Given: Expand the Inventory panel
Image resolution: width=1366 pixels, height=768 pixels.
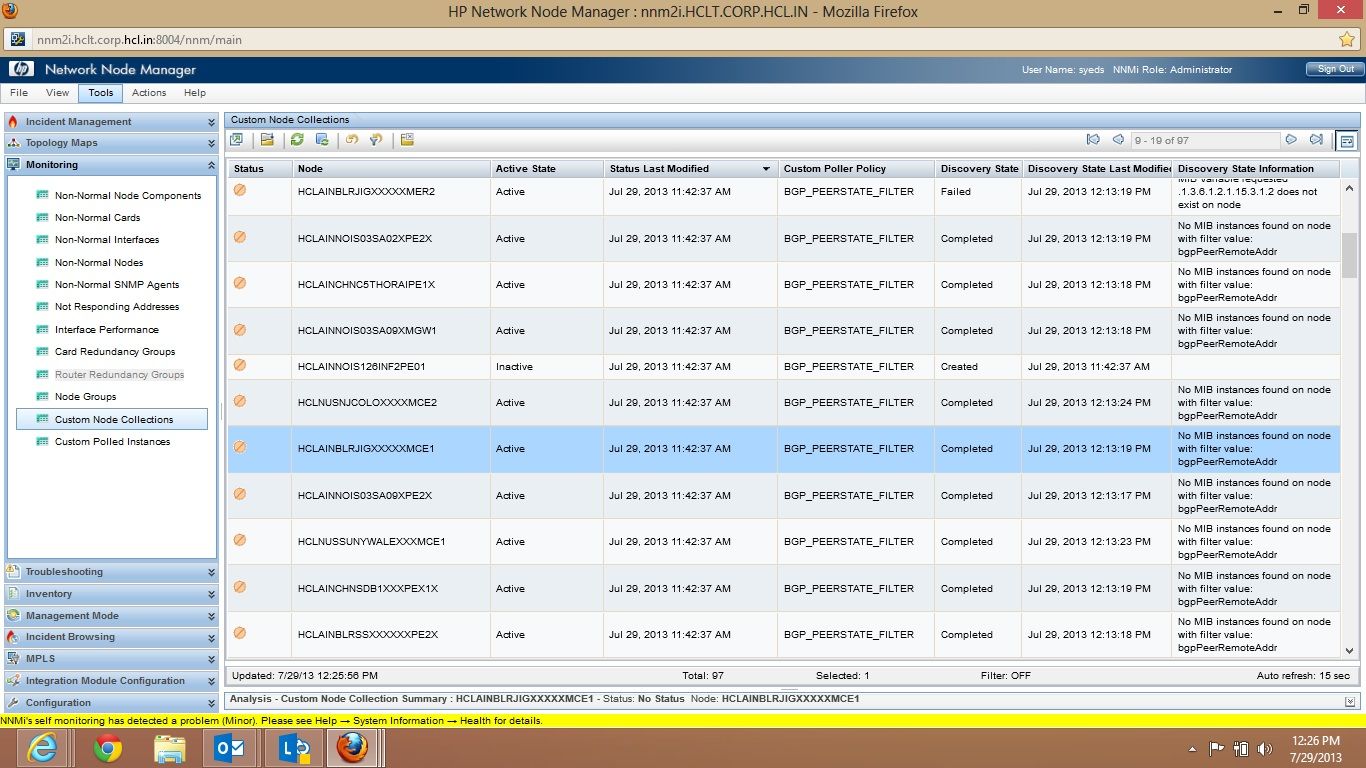Looking at the screenshot, I should 211,594.
